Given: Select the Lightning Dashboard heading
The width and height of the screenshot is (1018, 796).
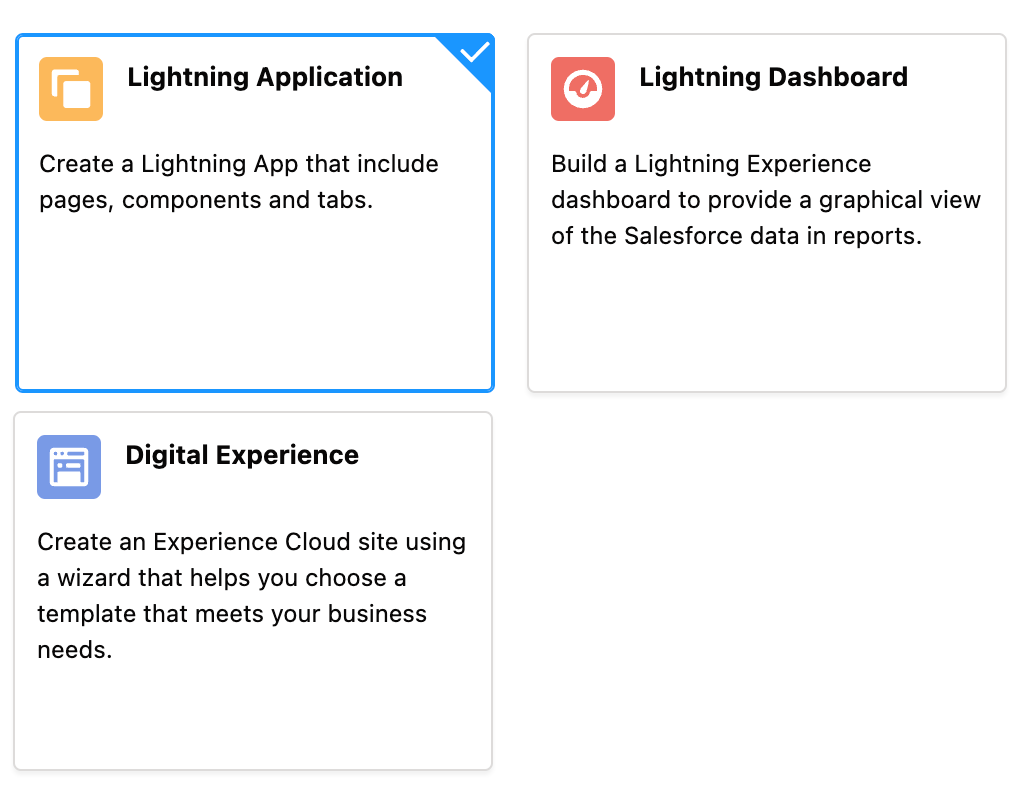Looking at the screenshot, I should (773, 77).
